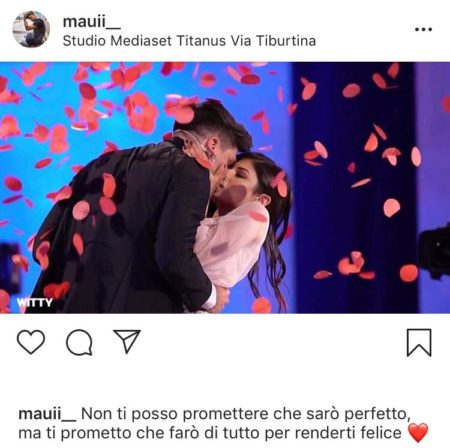The image size is (450, 448).
Task: Click the bold mauii__ username in the caption
Action: [47, 414]
